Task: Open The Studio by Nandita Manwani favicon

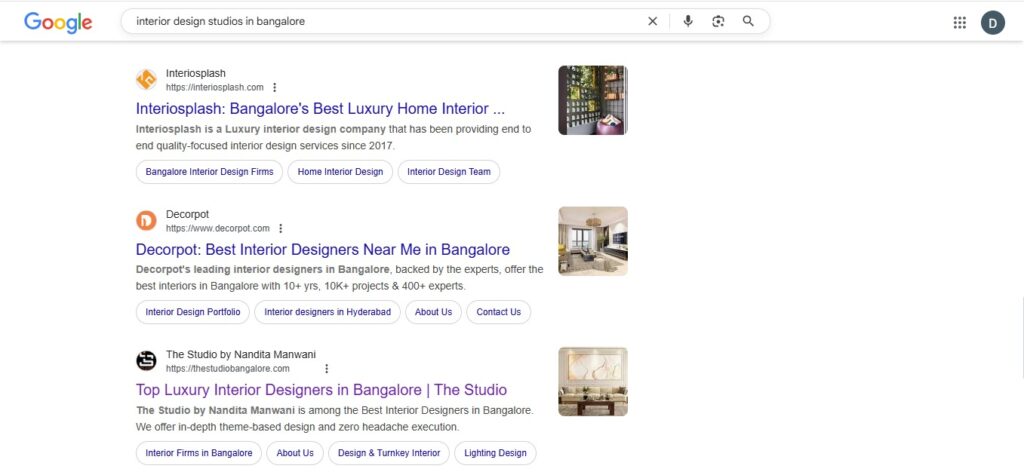Action: click(146, 361)
